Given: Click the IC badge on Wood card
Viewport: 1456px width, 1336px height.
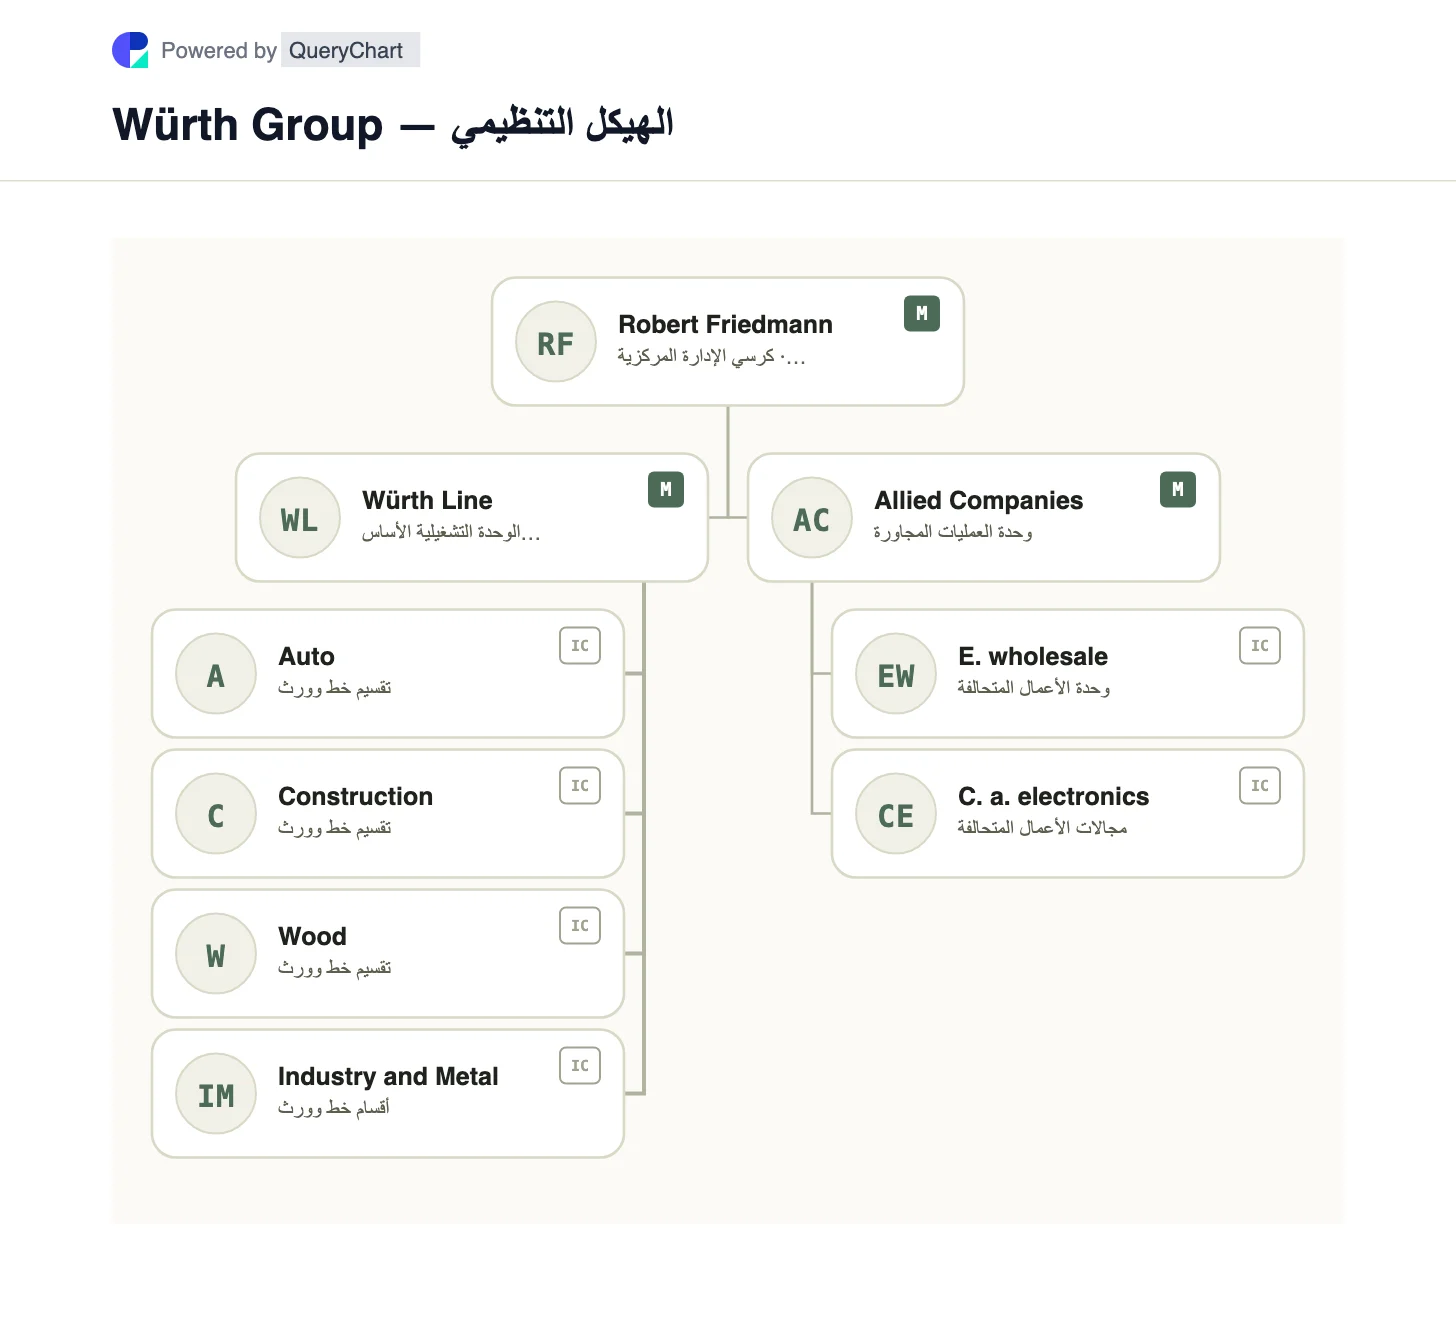Looking at the screenshot, I should [x=580, y=926].
